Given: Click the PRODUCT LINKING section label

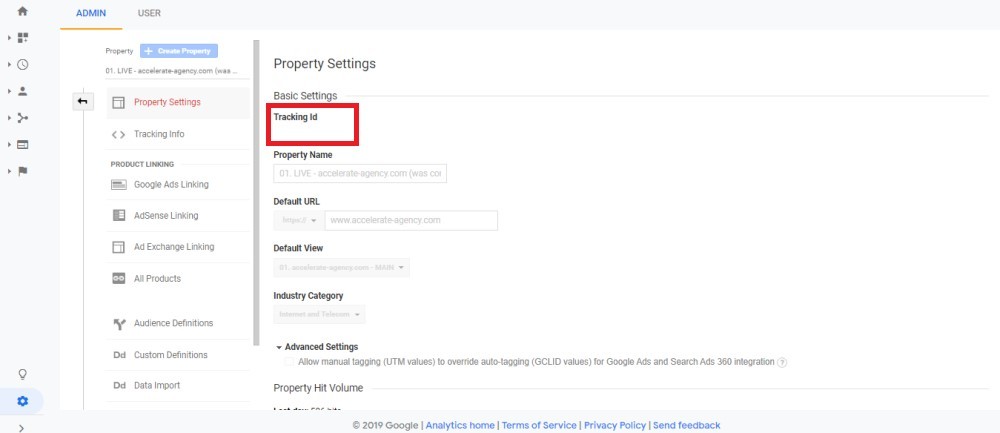Looking at the screenshot, I should point(142,165).
